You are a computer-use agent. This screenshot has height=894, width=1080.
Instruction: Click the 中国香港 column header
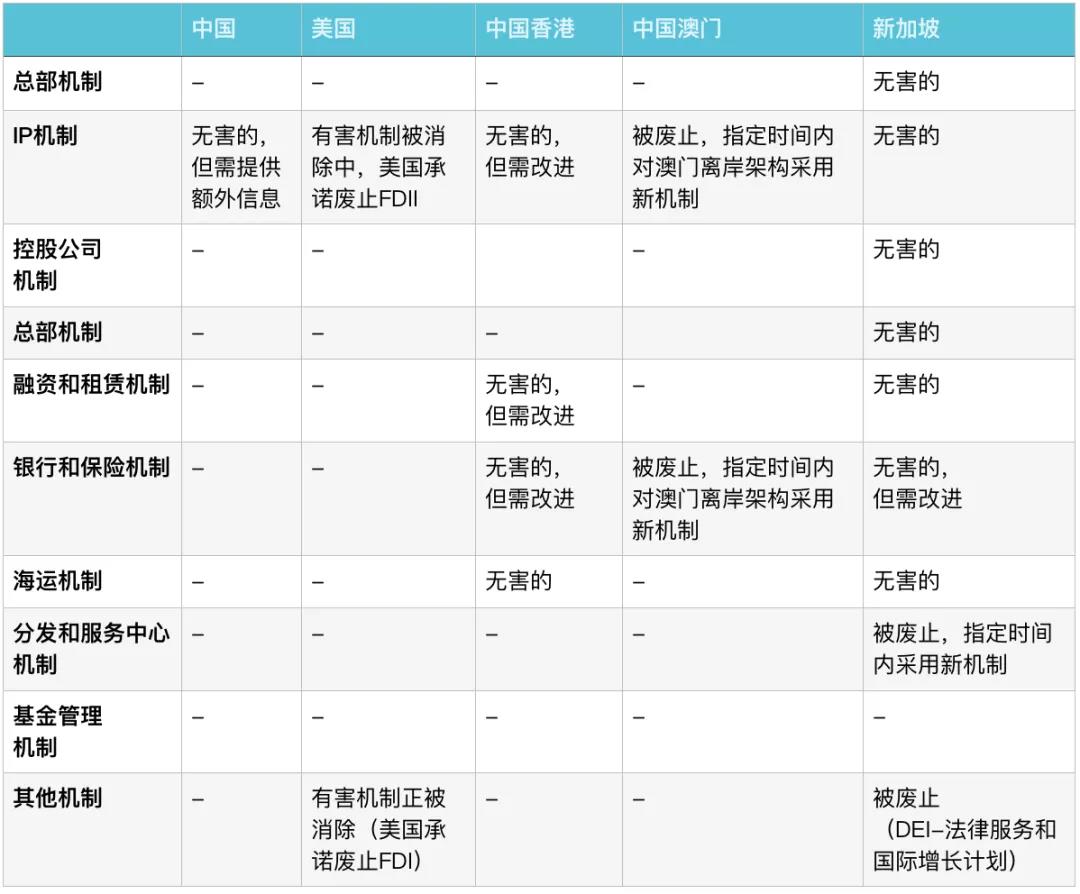(x=530, y=29)
